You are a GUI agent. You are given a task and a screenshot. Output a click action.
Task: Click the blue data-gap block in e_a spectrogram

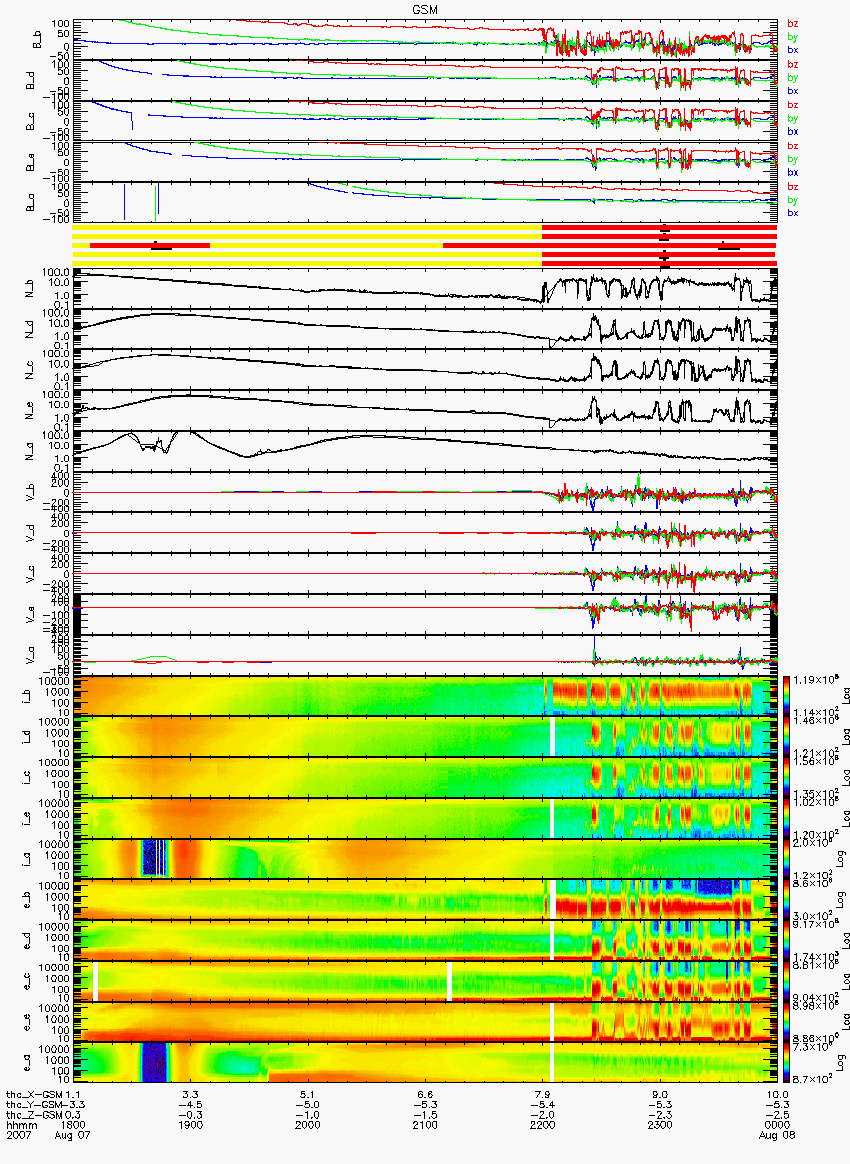[154, 1064]
